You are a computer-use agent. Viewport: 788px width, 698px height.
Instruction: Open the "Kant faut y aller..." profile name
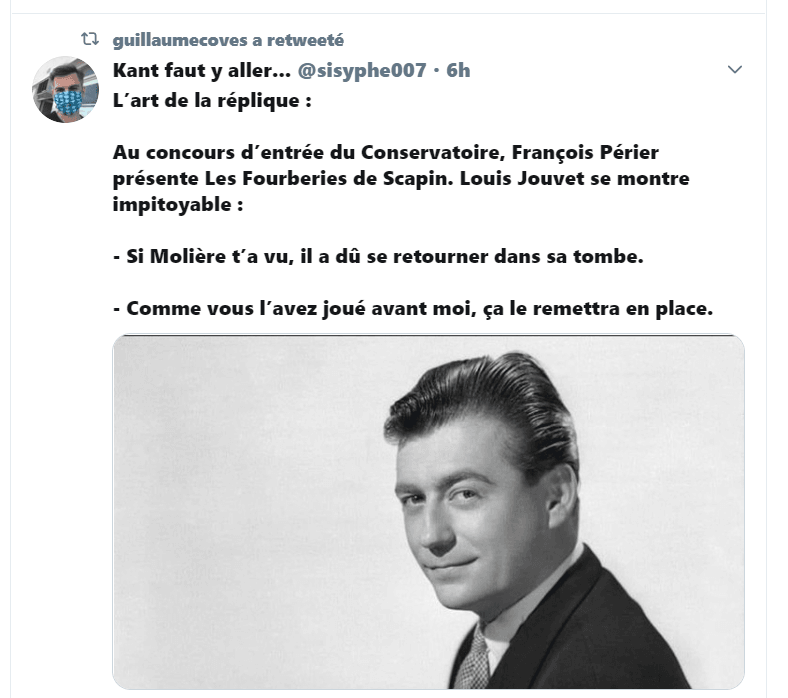[x=202, y=70]
